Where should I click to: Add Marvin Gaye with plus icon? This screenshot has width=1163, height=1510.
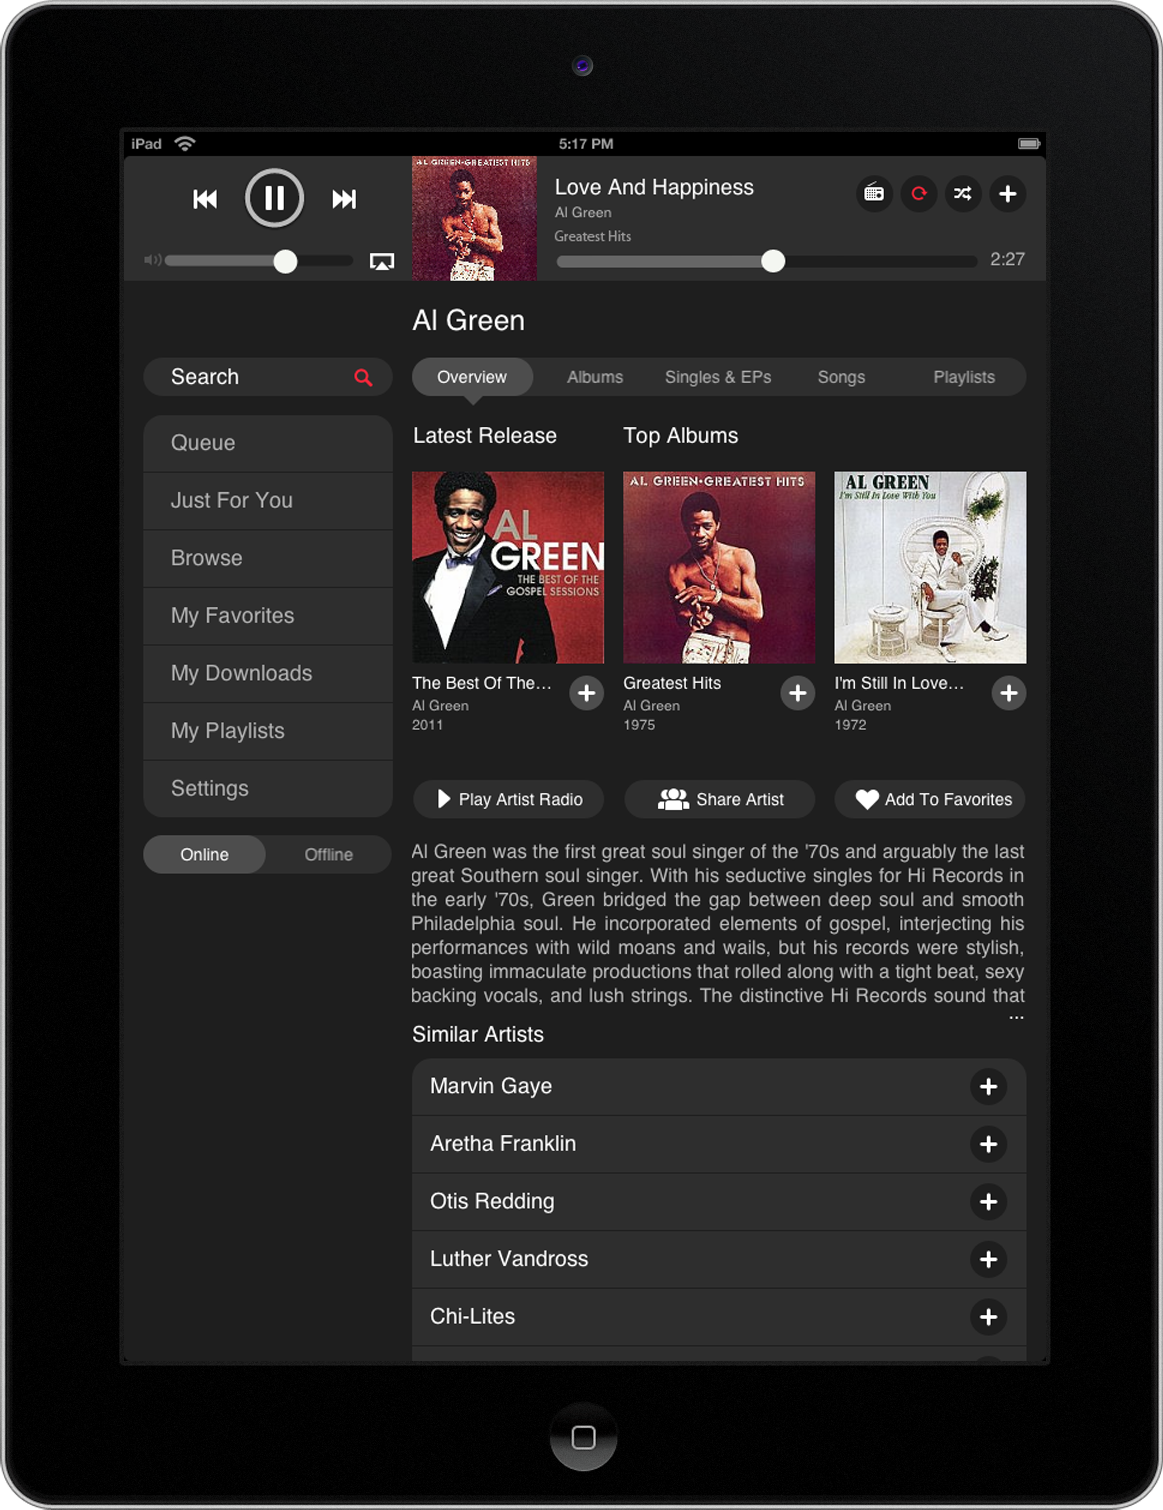(988, 1087)
